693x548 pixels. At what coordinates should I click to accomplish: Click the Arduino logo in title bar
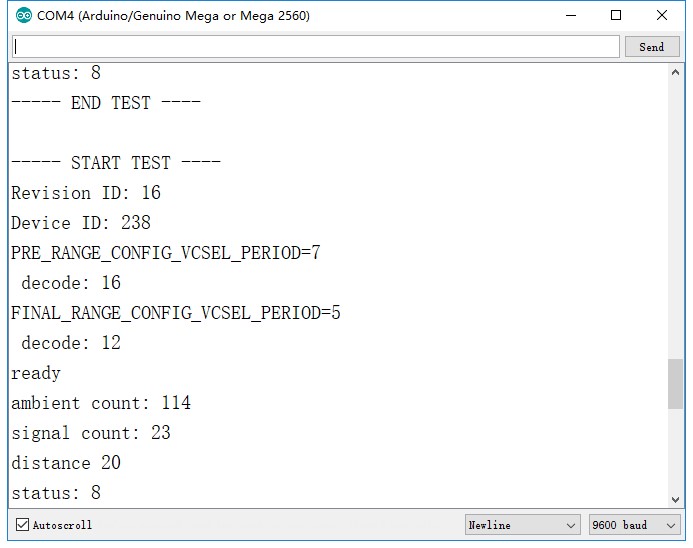coord(24,16)
